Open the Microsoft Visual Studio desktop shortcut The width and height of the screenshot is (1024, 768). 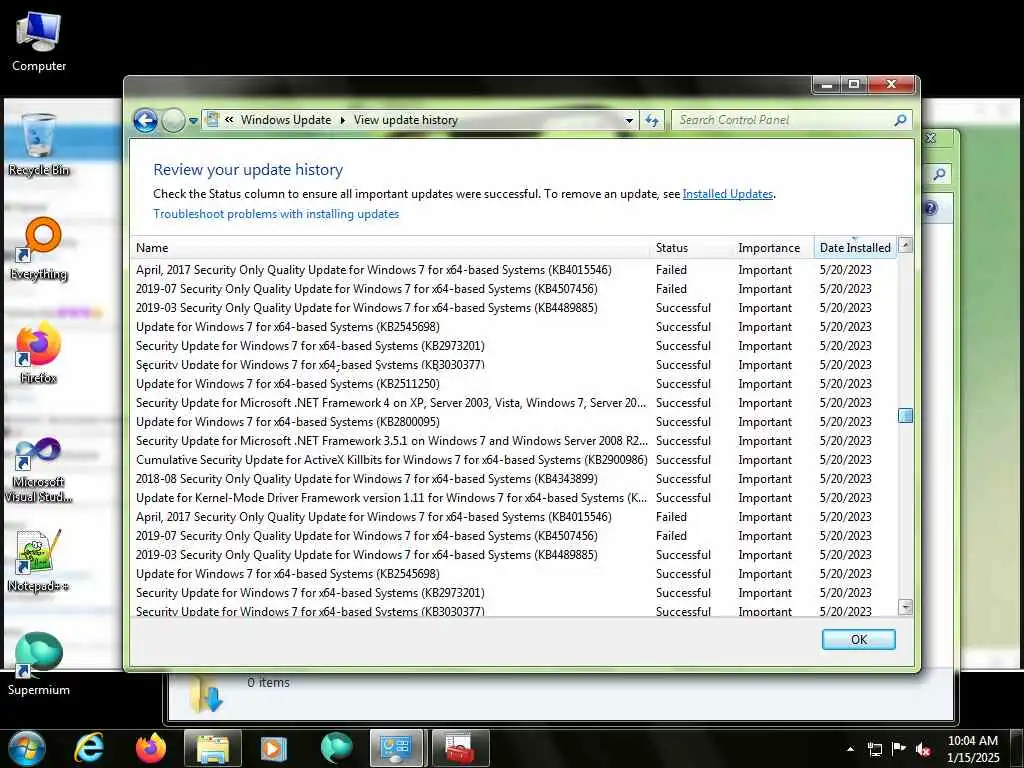39,470
